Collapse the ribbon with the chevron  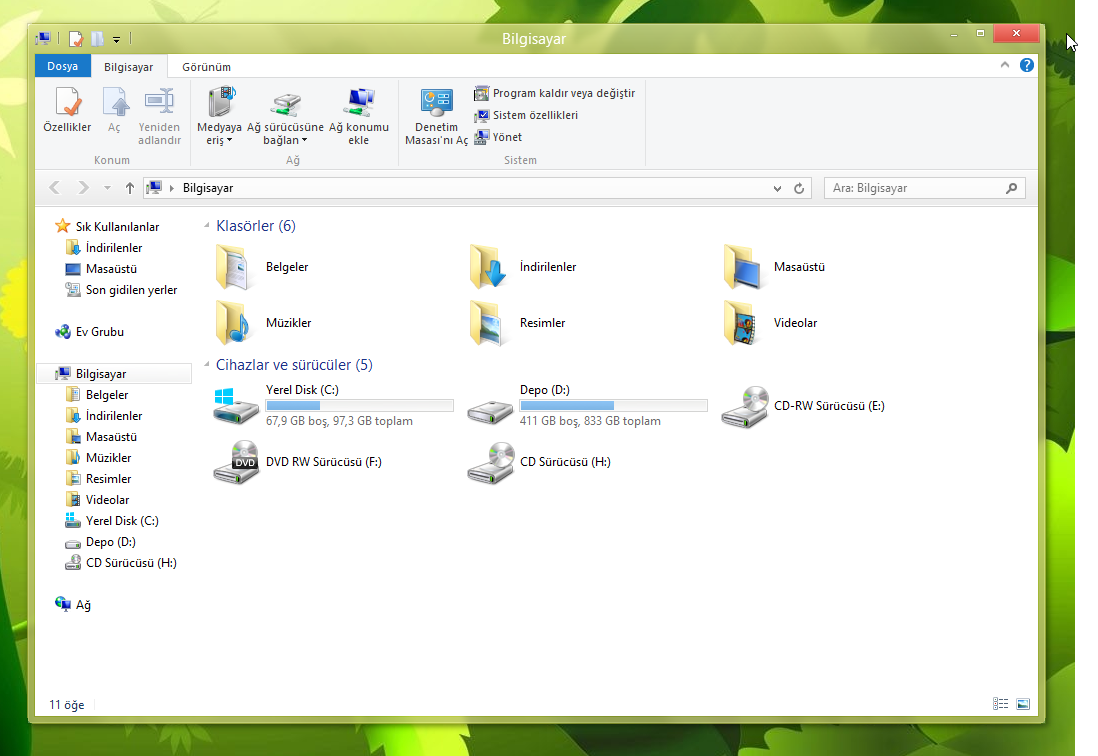pyautogui.click(x=1005, y=65)
